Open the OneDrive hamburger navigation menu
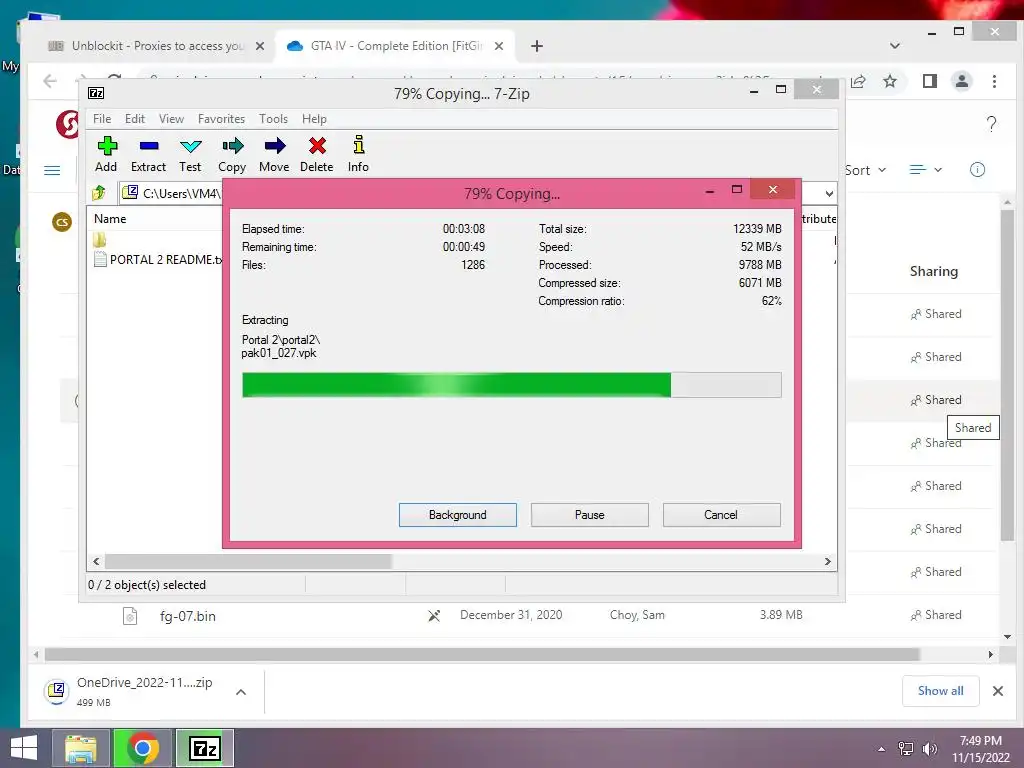 coord(52,170)
